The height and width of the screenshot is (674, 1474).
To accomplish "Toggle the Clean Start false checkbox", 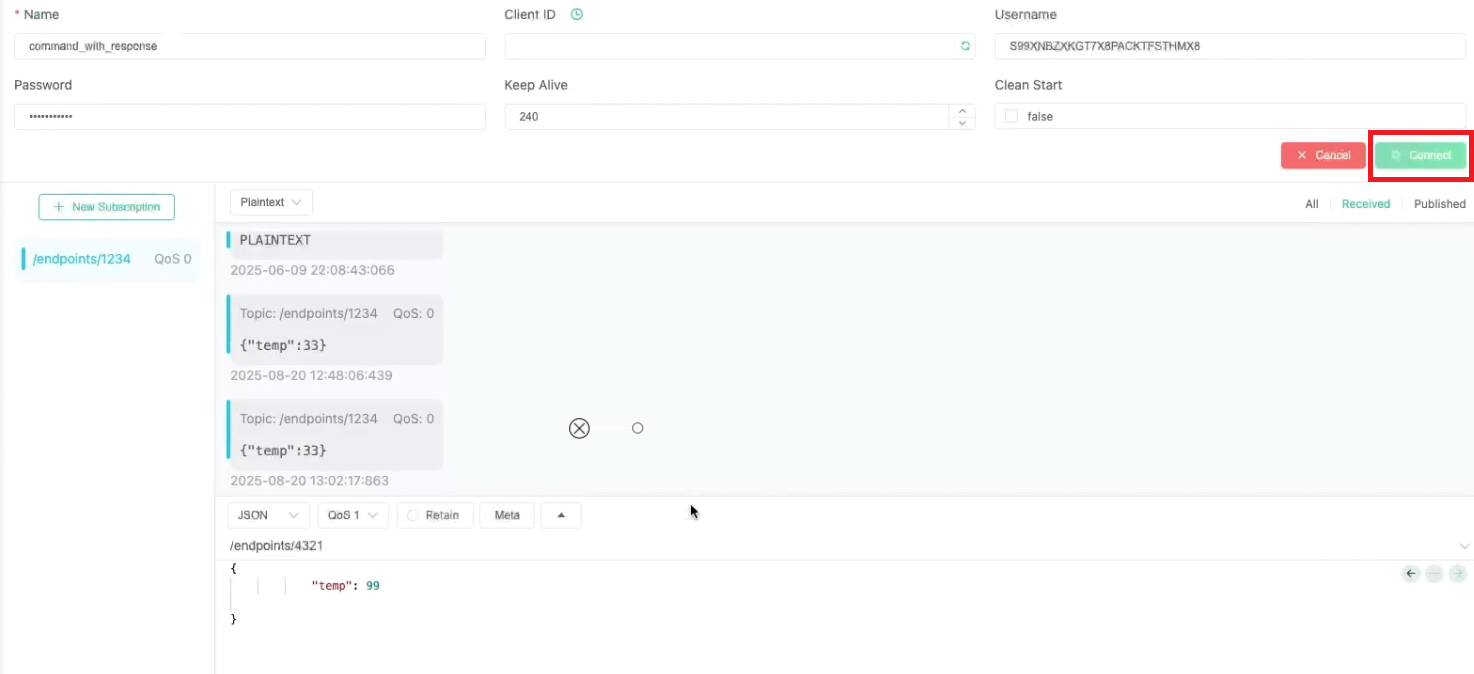I will coord(1011,116).
